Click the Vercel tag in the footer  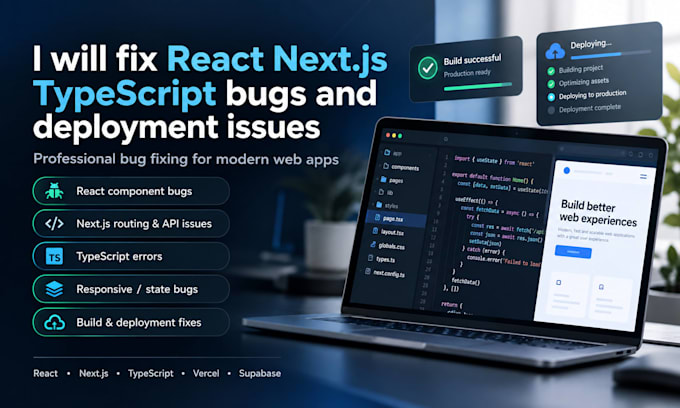pos(206,373)
